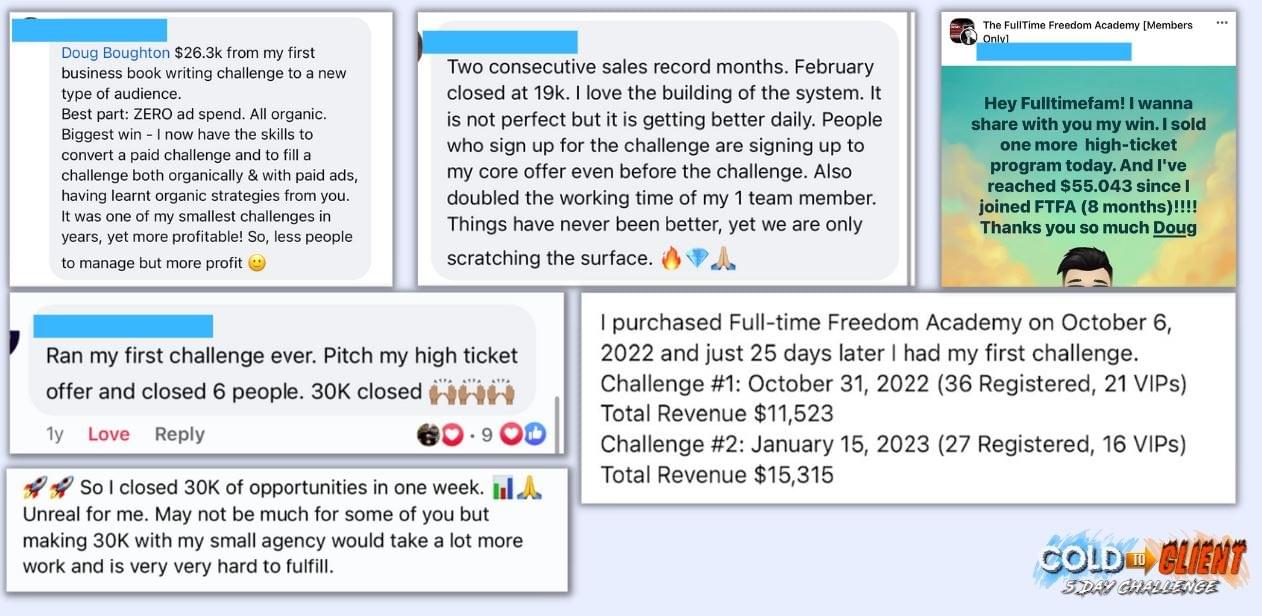Click the Total Revenue $15,315 text

click(x=717, y=476)
